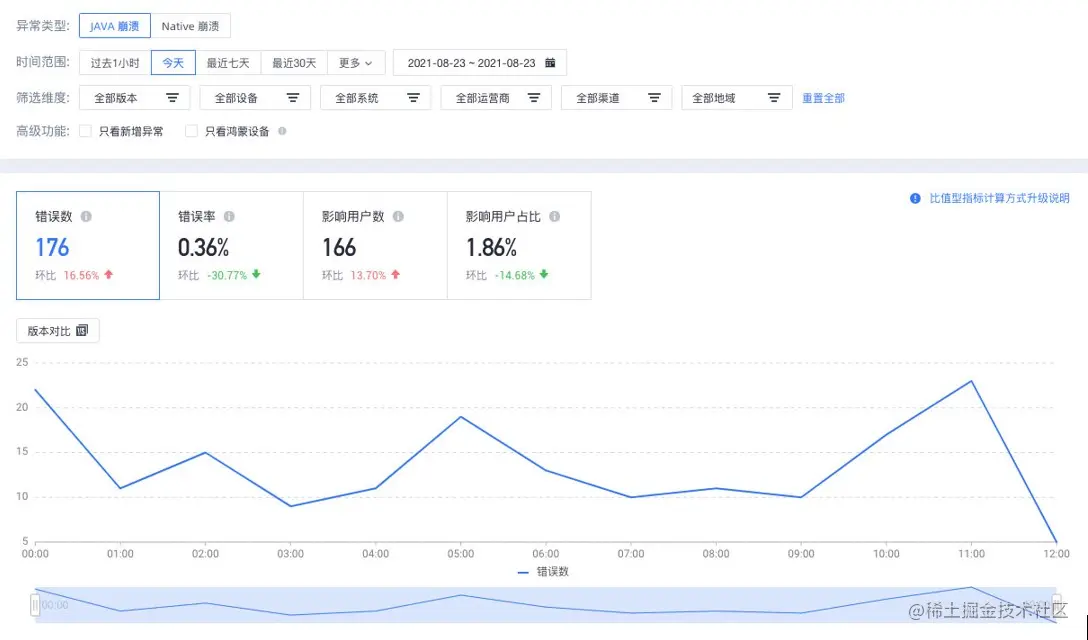The width and height of the screenshot is (1088, 640).
Task: Click the green down arrow beside -14.68%
Action: (x=544, y=274)
